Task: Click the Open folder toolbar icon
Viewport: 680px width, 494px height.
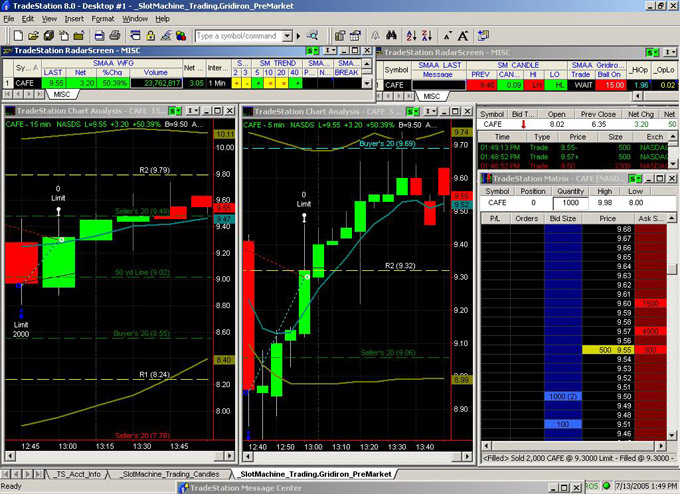Action: pos(33,36)
